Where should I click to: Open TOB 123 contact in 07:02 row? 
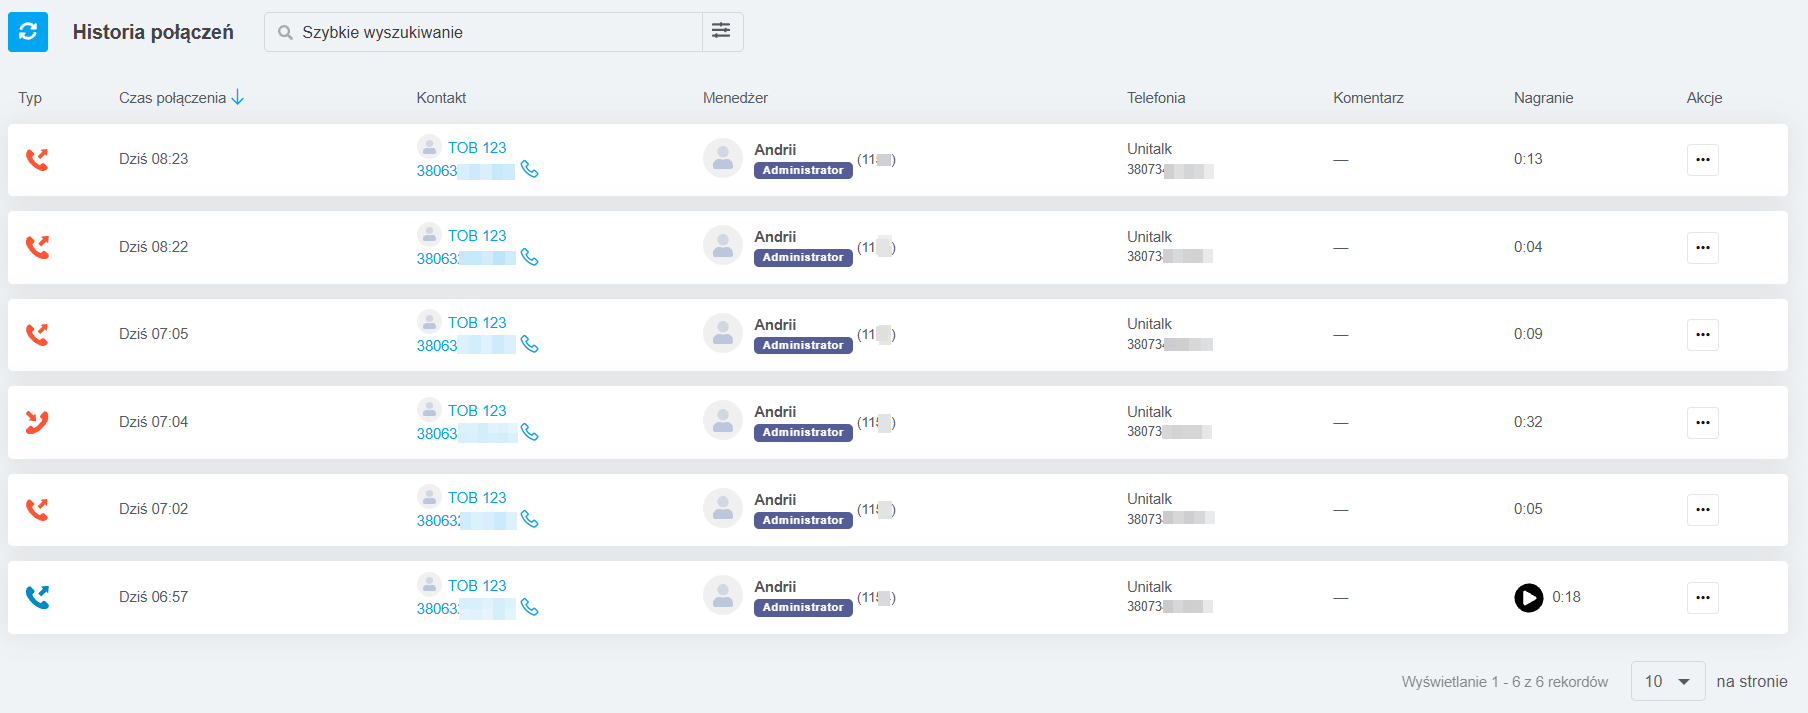[x=476, y=498]
